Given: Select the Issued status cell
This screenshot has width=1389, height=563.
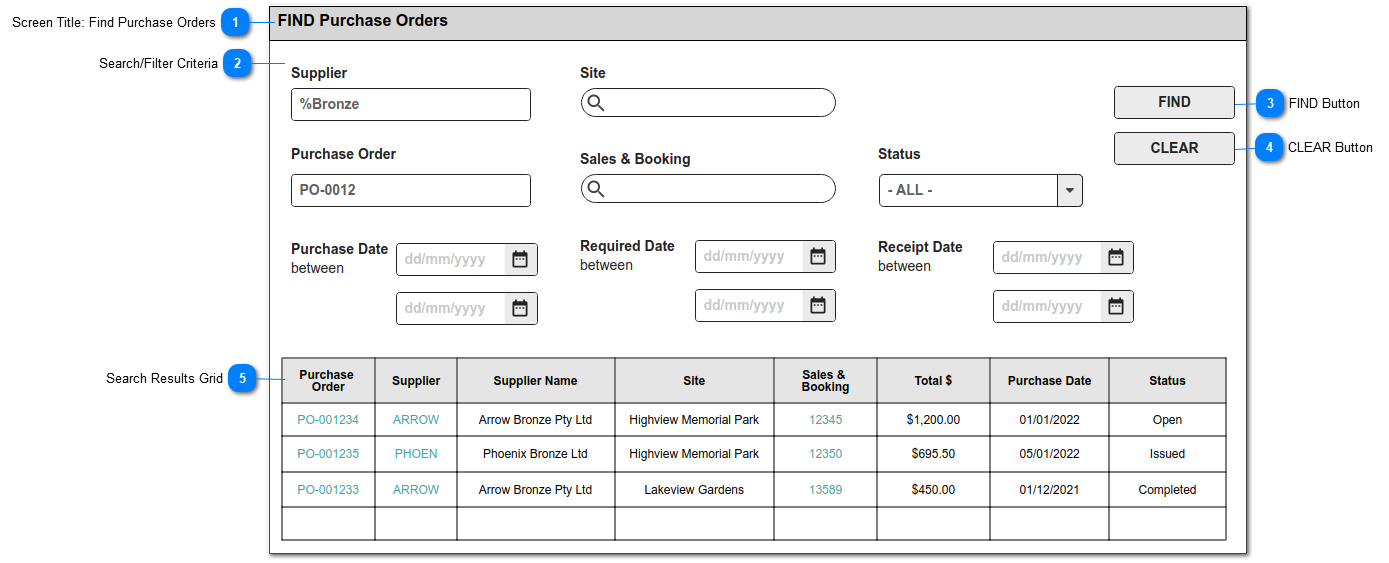Looking at the screenshot, I should [1167, 454].
